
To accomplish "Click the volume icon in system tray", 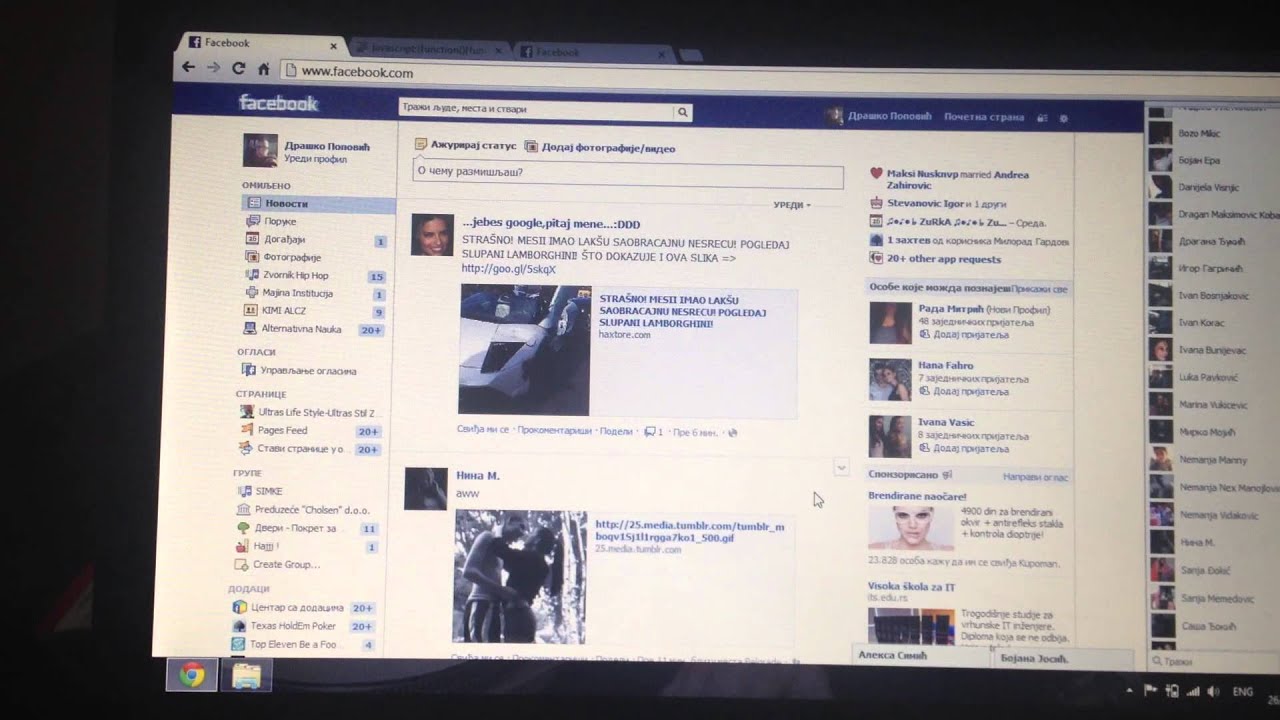I will (1213, 691).
